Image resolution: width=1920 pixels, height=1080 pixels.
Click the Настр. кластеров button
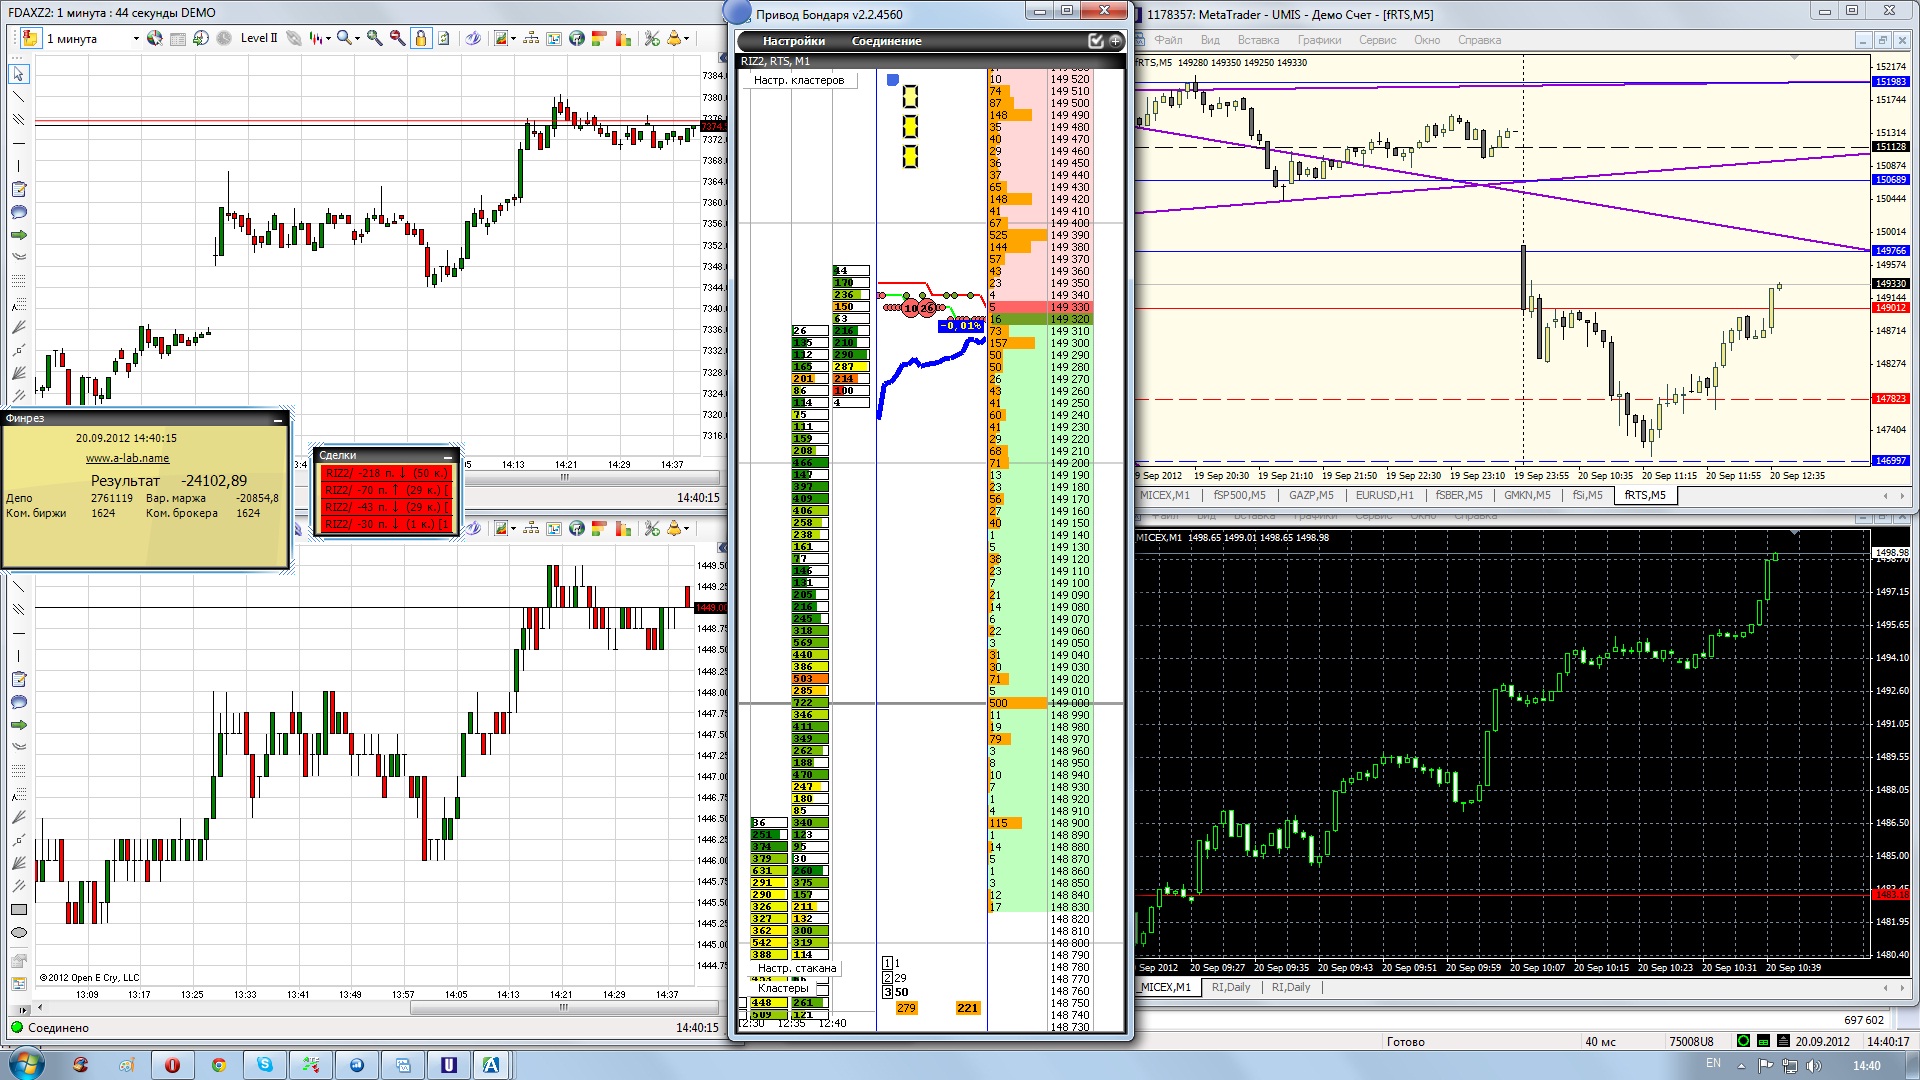pyautogui.click(x=798, y=80)
